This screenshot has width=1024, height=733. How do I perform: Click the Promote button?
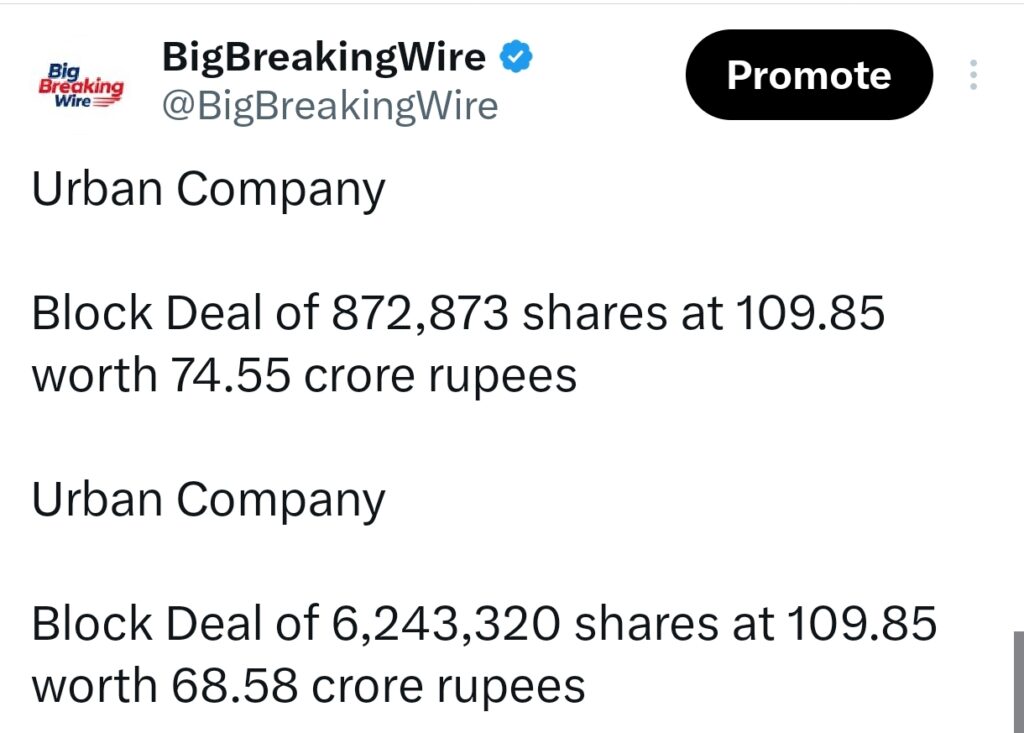[808, 74]
